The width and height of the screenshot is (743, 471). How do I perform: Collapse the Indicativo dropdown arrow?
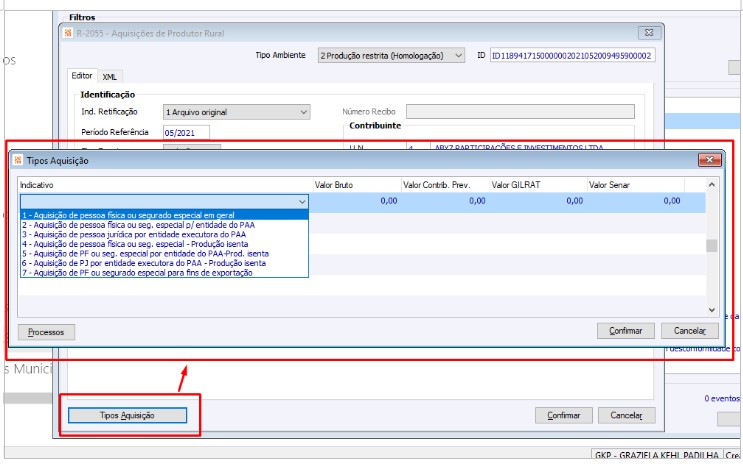(302, 202)
